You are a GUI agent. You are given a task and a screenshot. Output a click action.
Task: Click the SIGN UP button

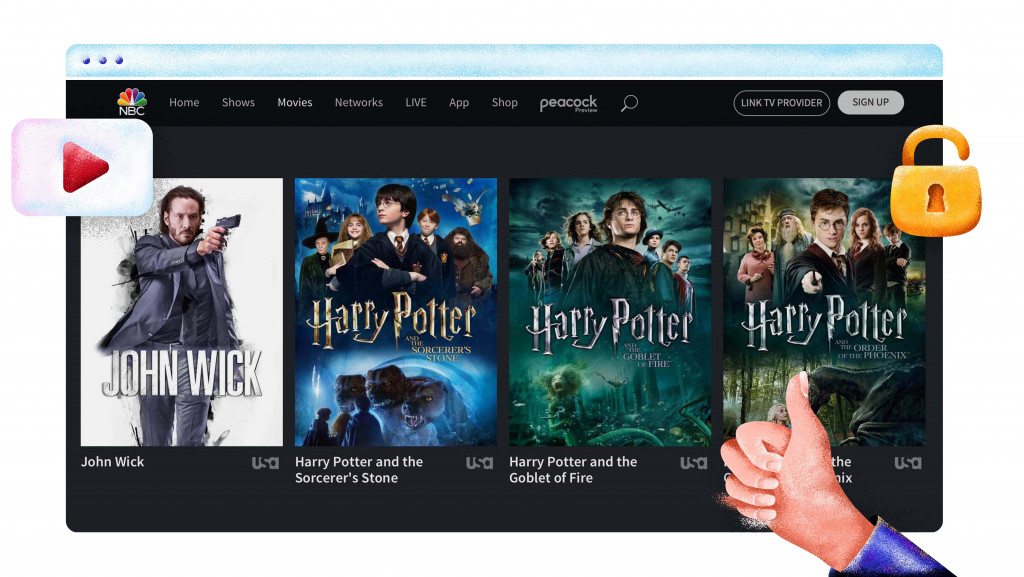click(x=871, y=102)
